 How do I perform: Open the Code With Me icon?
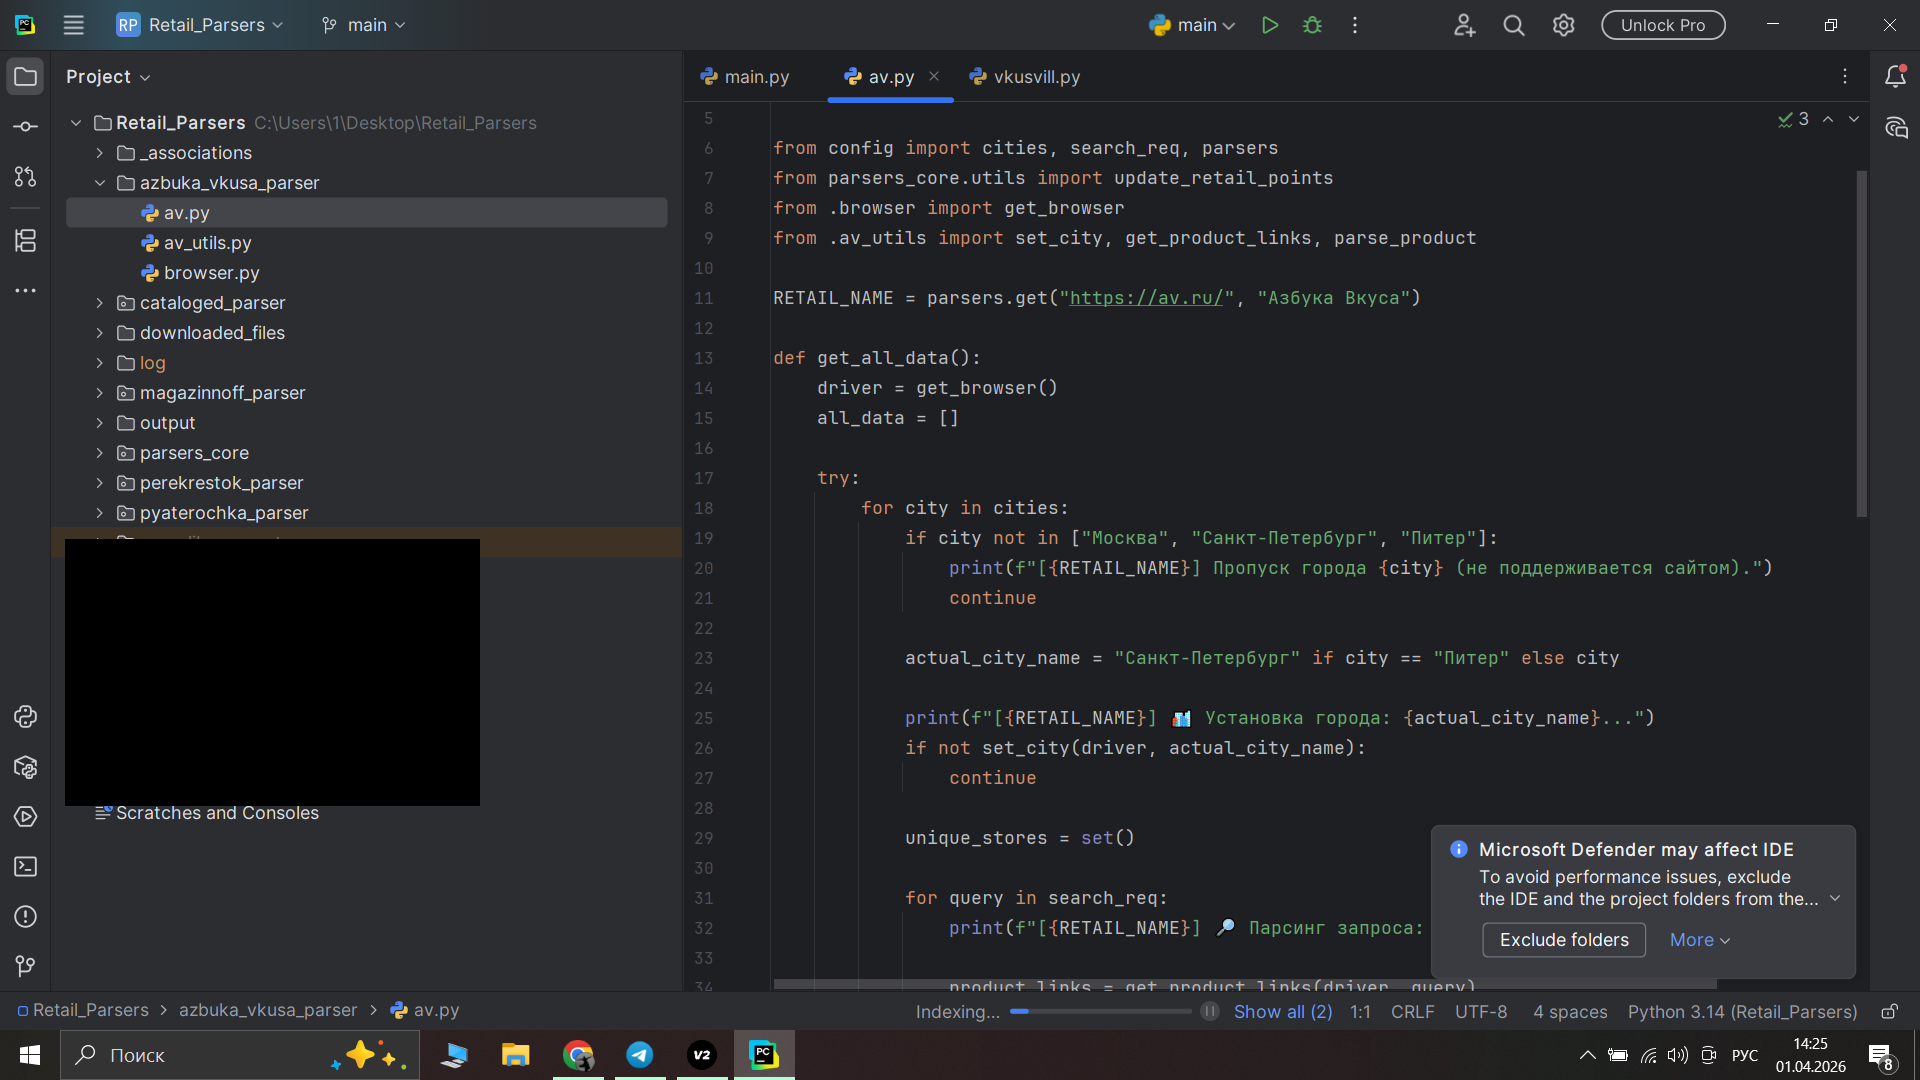click(x=1464, y=25)
